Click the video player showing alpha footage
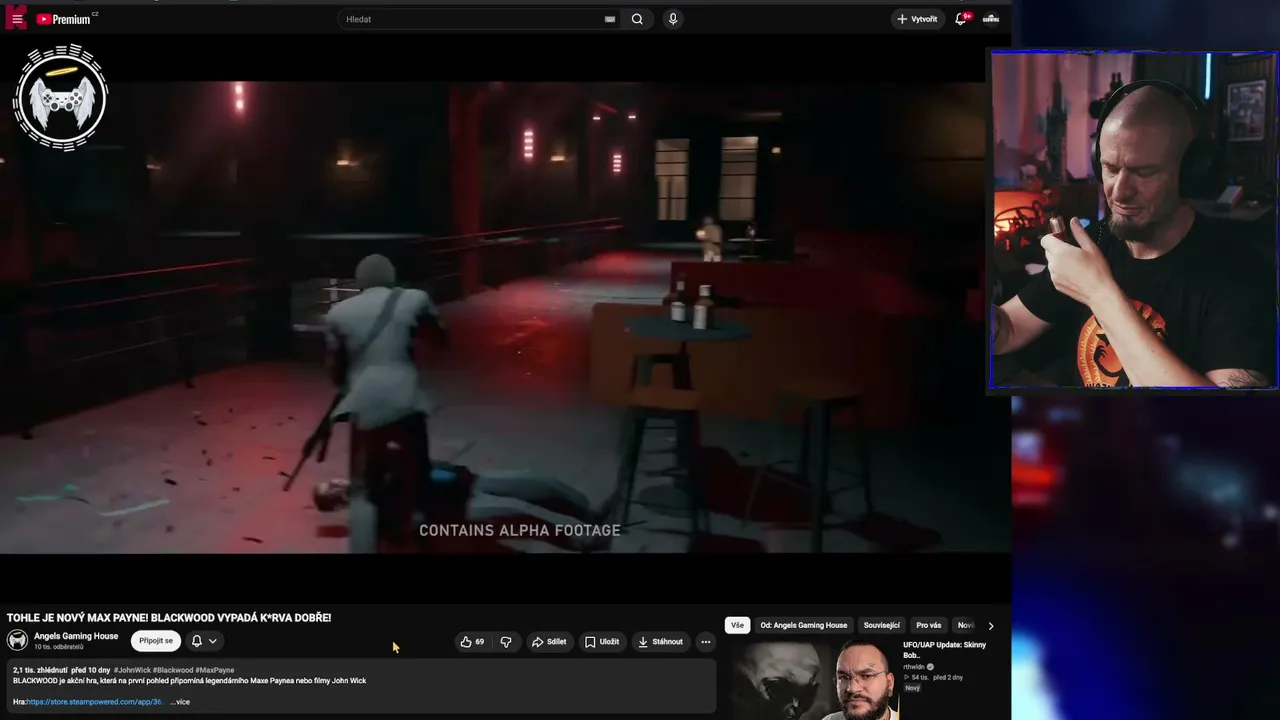1280x720 pixels. pyautogui.click(x=492, y=316)
